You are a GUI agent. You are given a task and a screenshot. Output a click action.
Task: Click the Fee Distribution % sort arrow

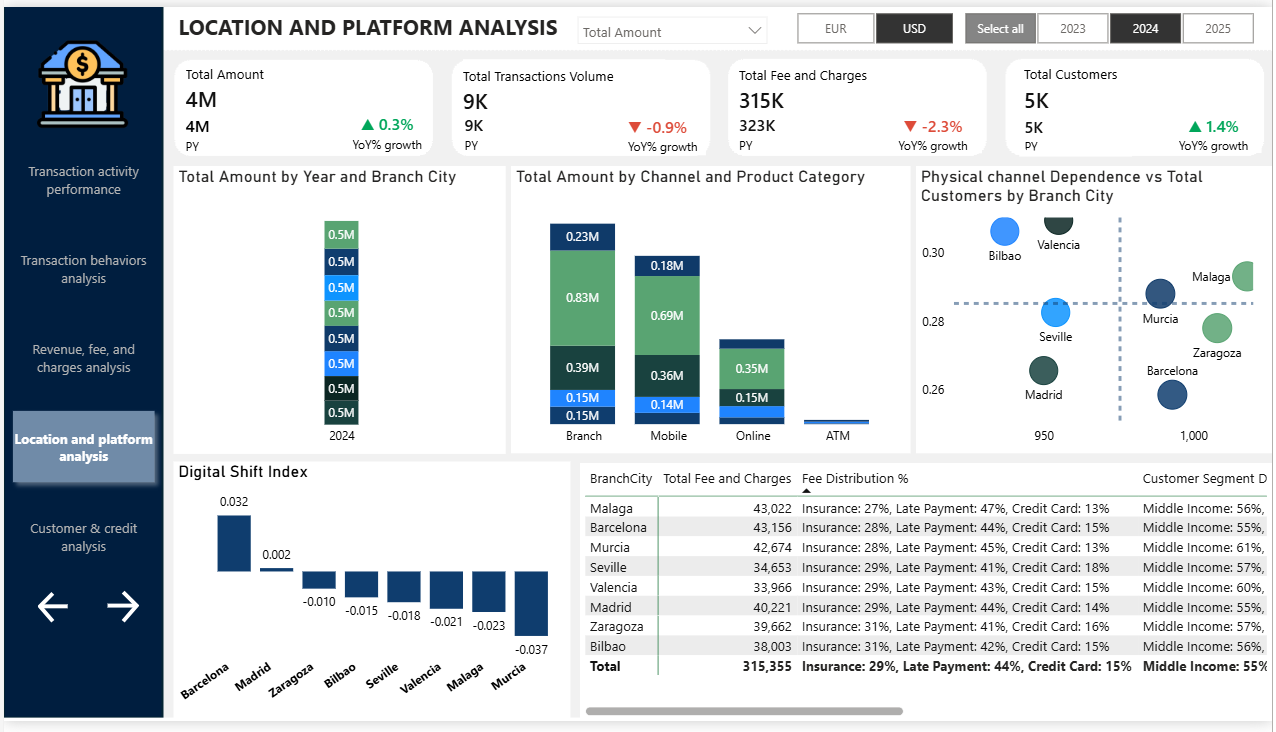pyautogui.click(x=807, y=491)
